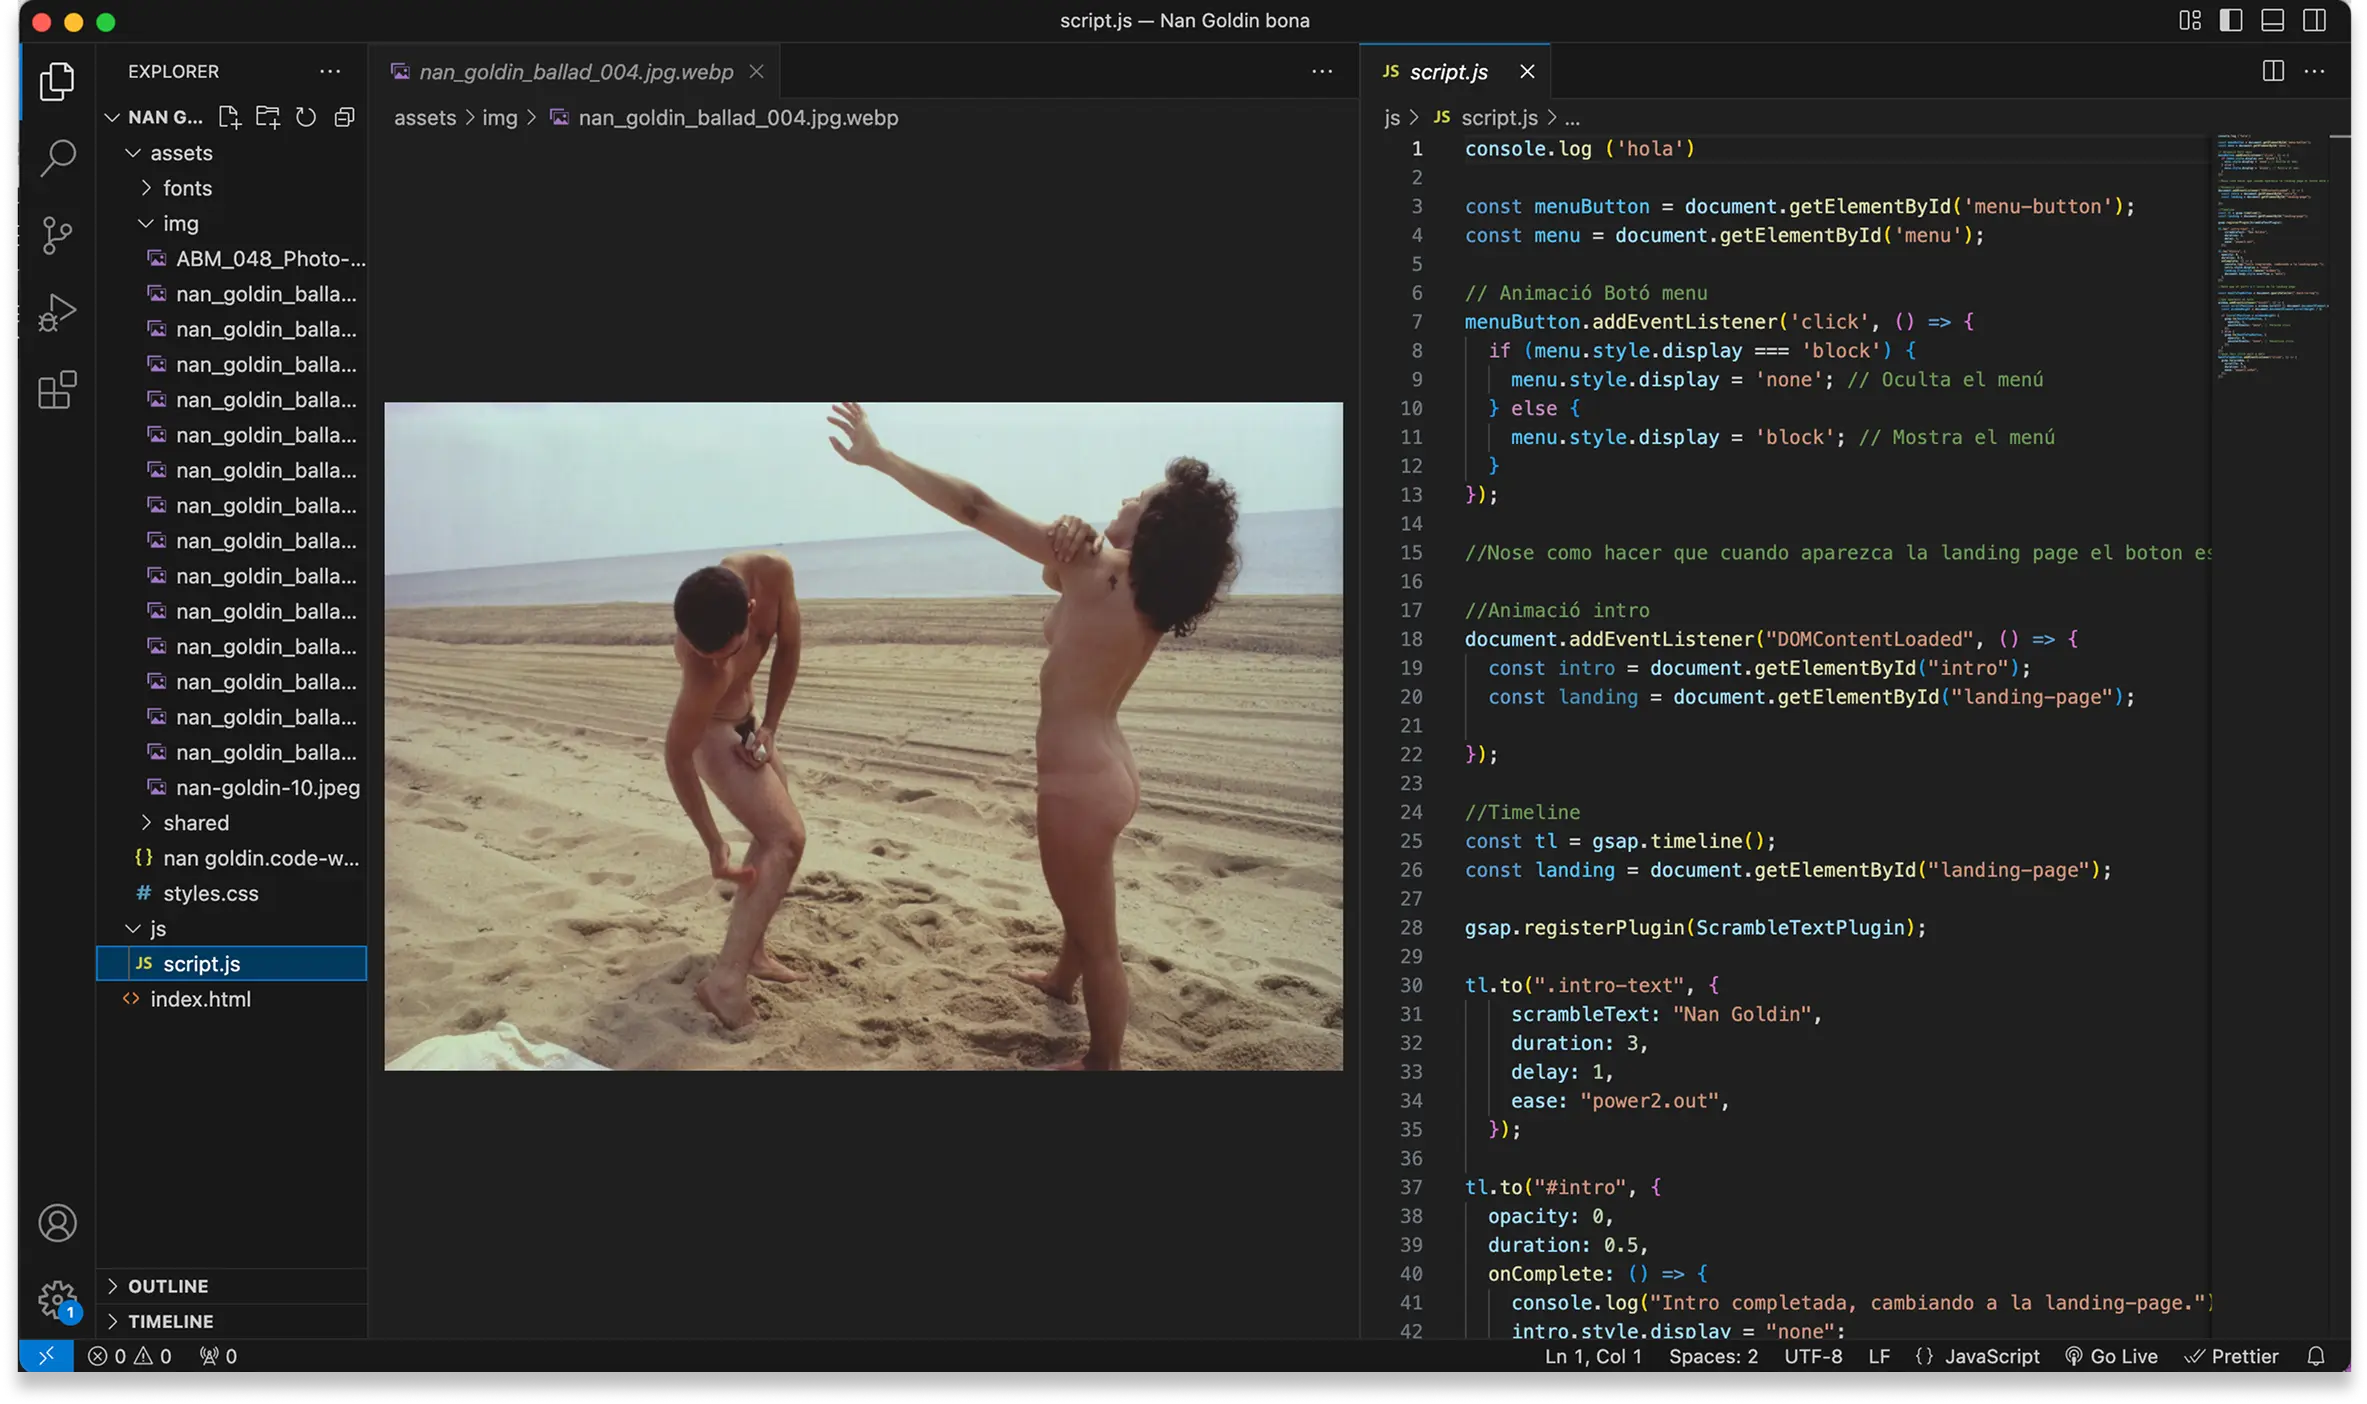Open Run and Debug view
Viewport: 2367px width, 1404px height.
tap(57, 313)
